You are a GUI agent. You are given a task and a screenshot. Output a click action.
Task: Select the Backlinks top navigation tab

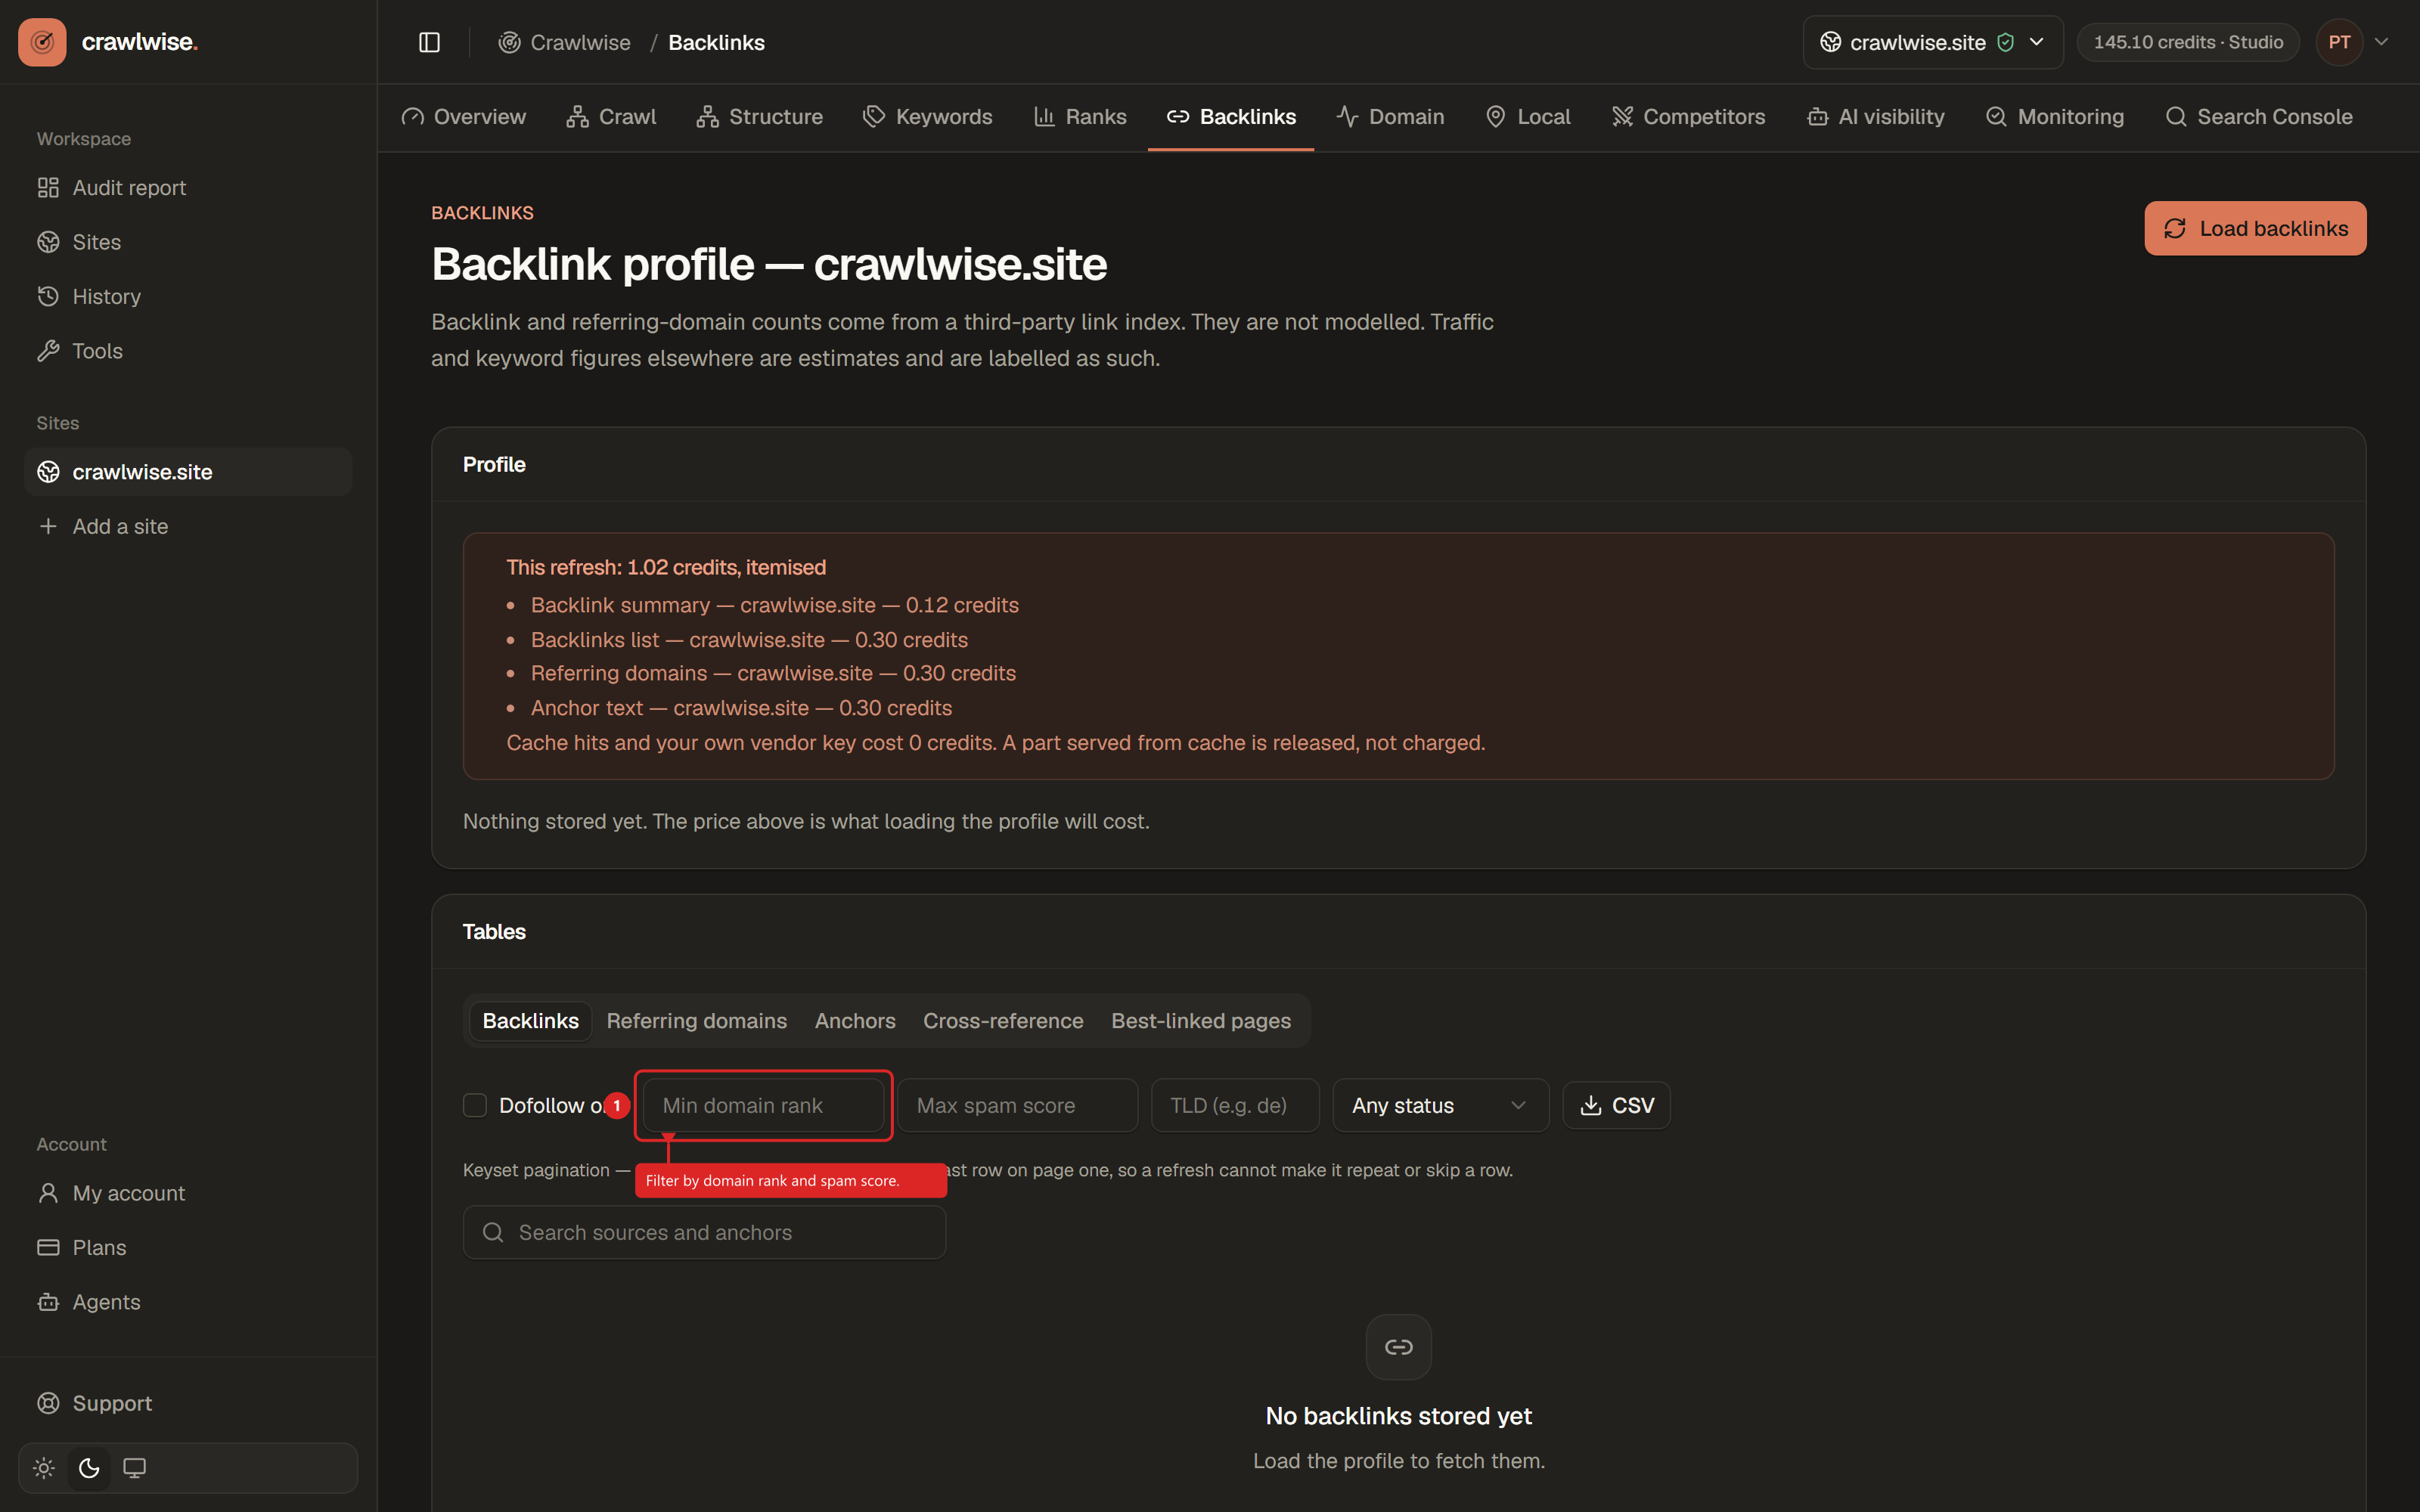(1231, 117)
